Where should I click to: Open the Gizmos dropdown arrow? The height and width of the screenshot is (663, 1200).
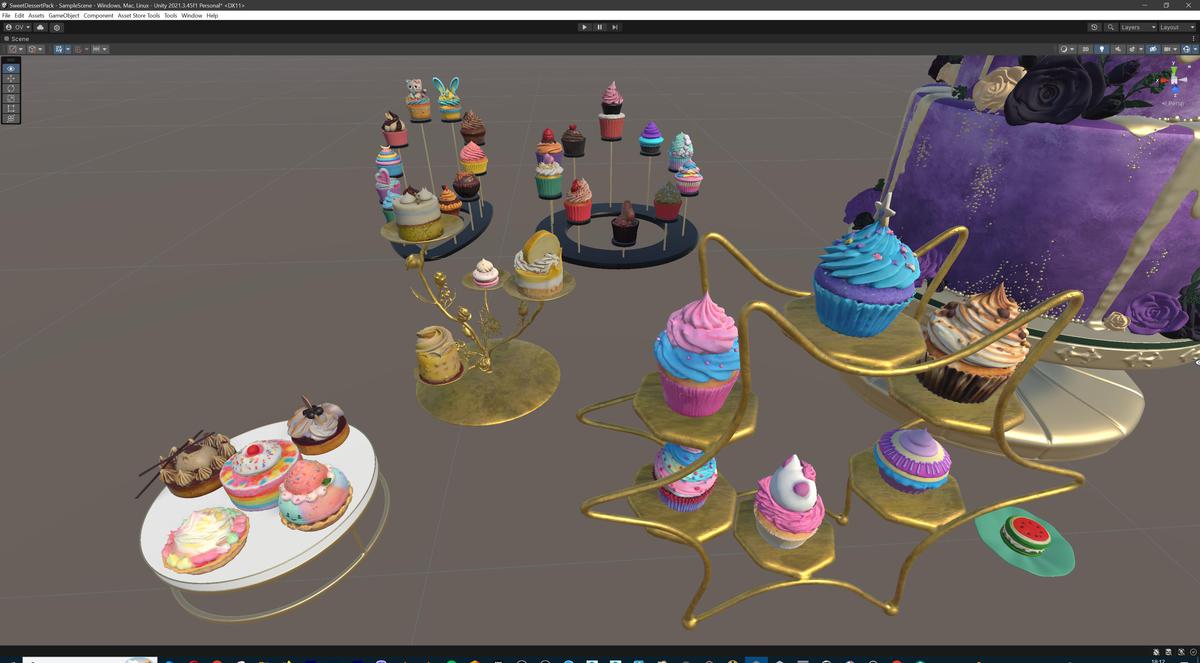click(1195, 48)
